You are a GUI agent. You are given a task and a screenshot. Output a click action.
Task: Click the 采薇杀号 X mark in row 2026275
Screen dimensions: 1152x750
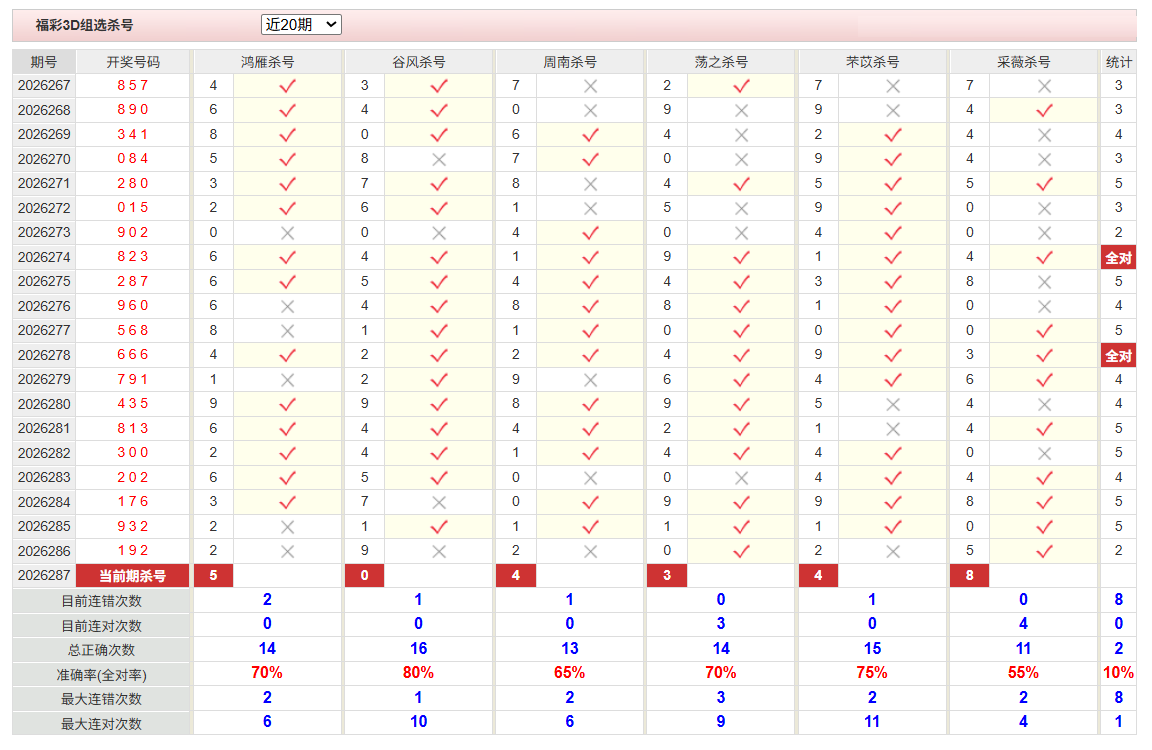[x=1044, y=282]
